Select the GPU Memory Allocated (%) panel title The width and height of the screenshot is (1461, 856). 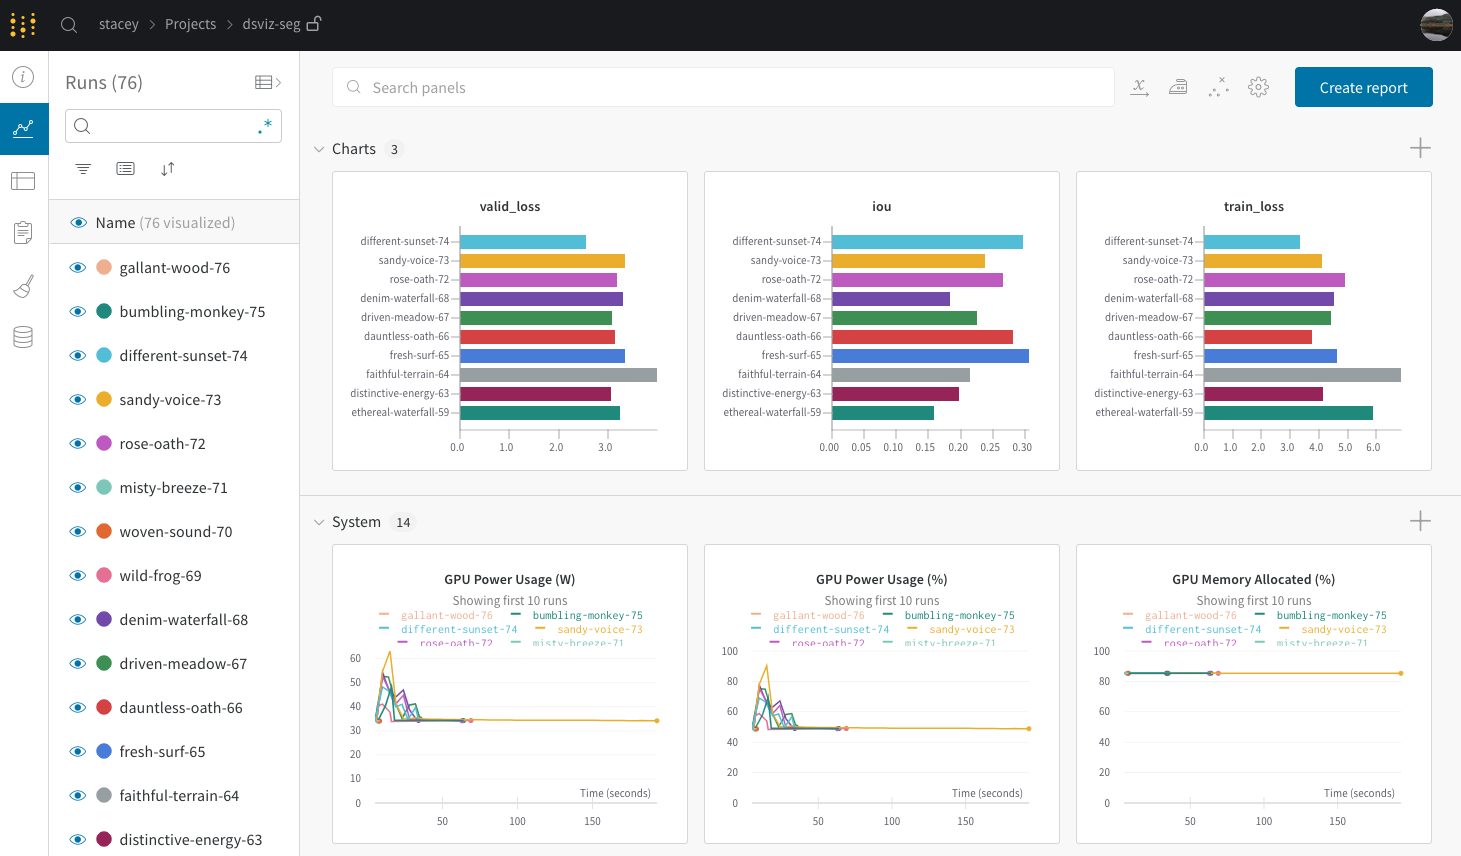[1254, 580]
